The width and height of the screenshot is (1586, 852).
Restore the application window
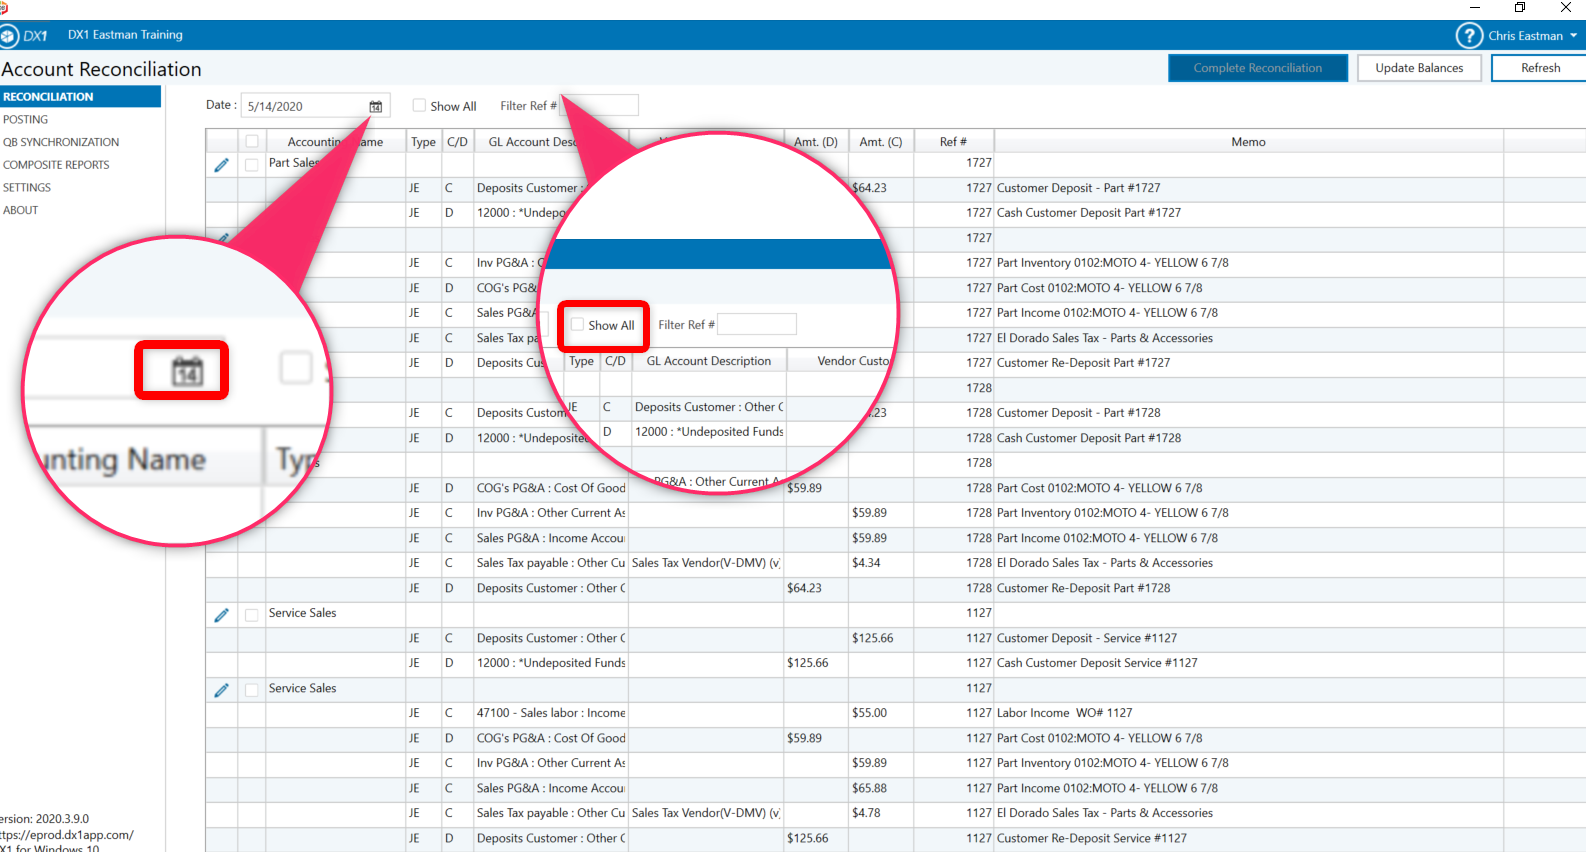pyautogui.click(x=1520, y=7)
